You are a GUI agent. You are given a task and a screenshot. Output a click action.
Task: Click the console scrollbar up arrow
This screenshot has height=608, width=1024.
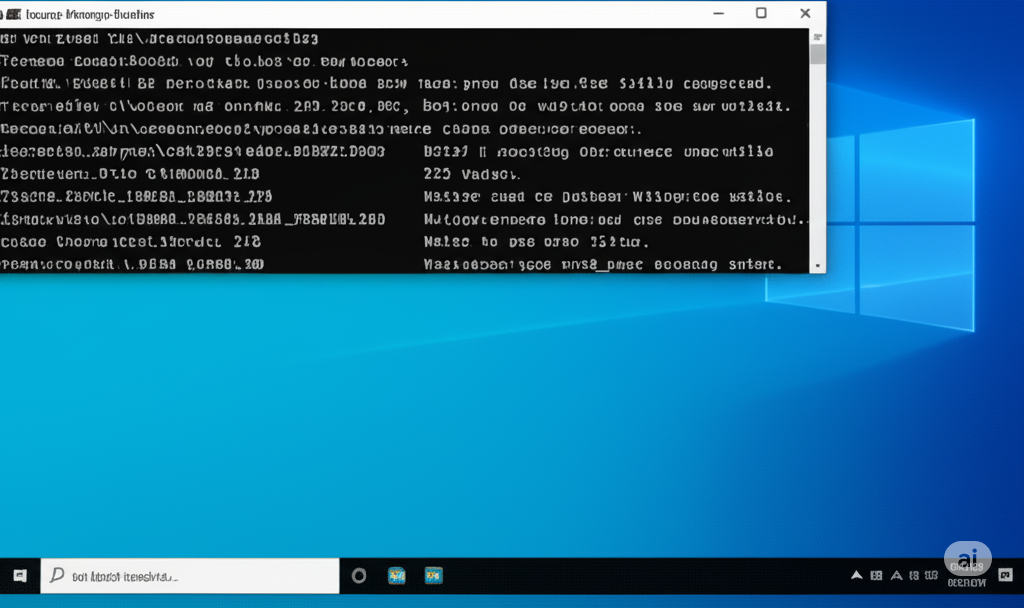(x=818, y=37)
